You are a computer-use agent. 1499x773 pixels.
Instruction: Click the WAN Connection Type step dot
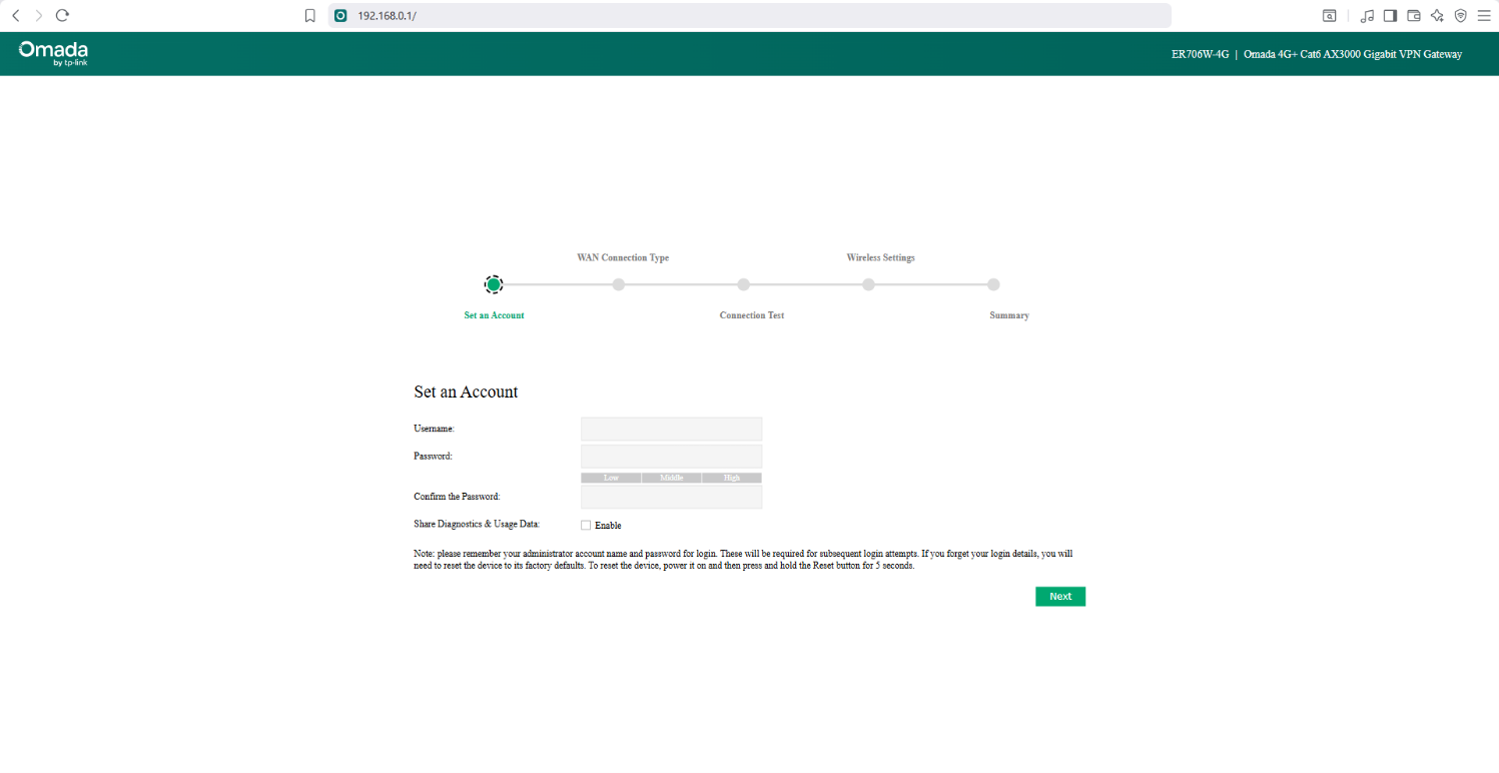tap(619, 285)
